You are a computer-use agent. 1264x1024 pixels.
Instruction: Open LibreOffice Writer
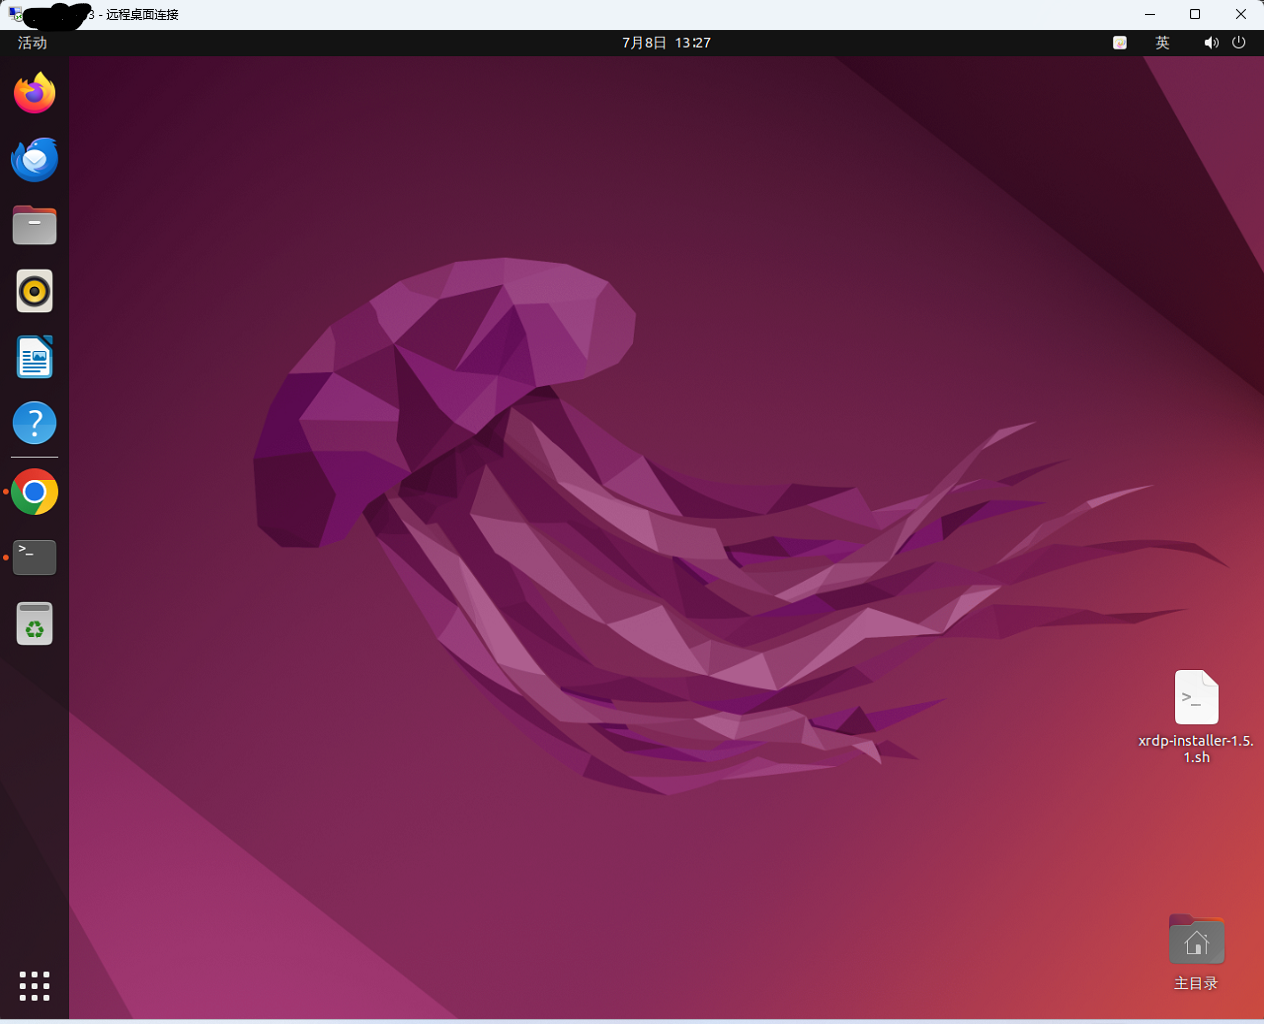click(x=35, y=357)
